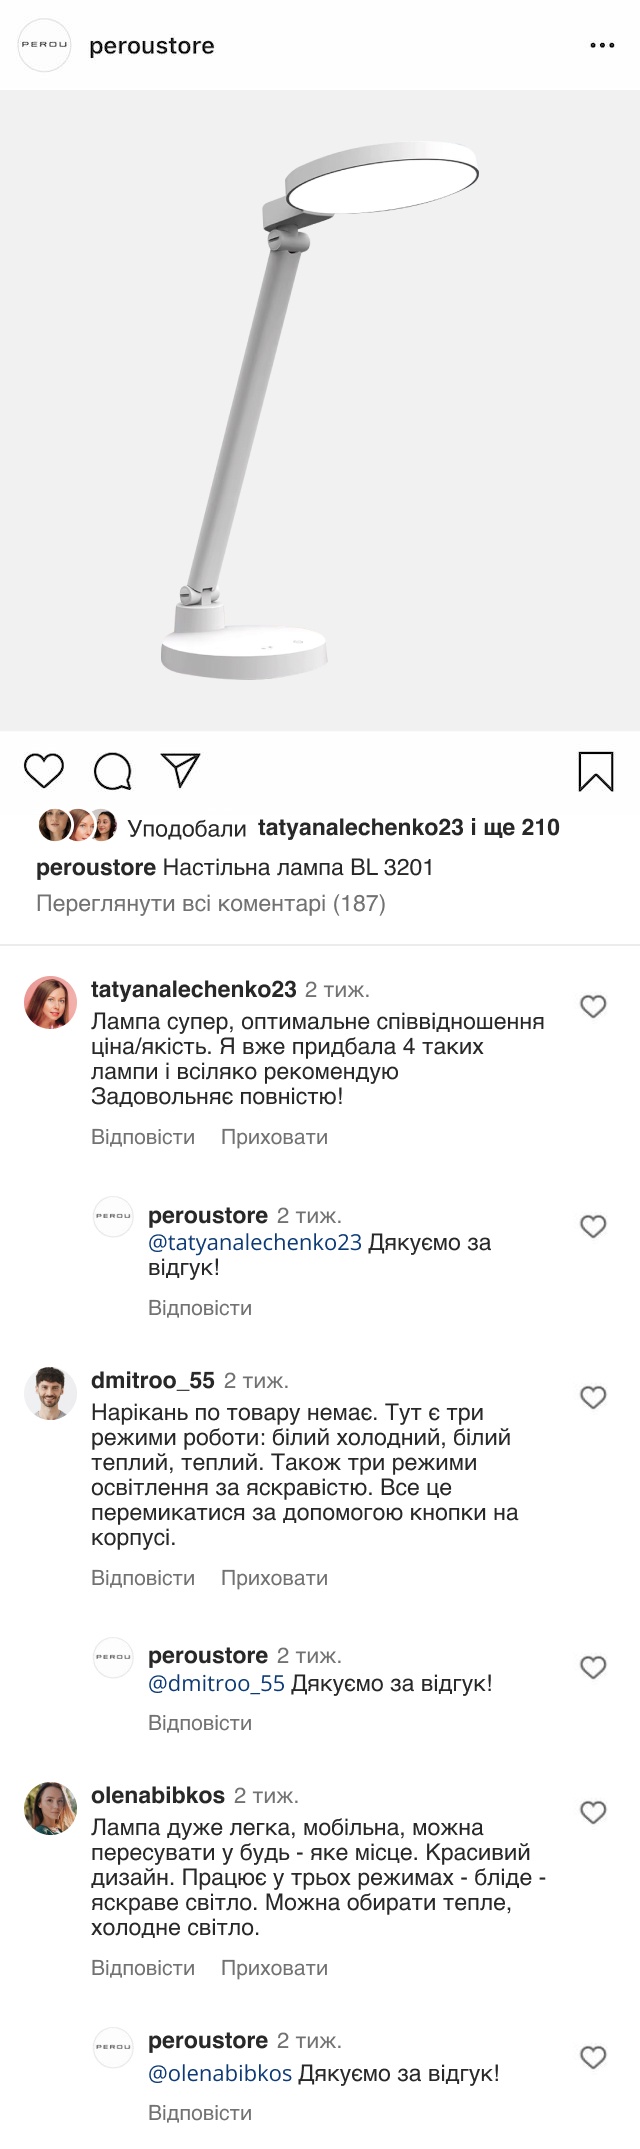Open peroustore profile from header avatar
Viewport: 640px width, 2149px height.
tap(45, 45)
